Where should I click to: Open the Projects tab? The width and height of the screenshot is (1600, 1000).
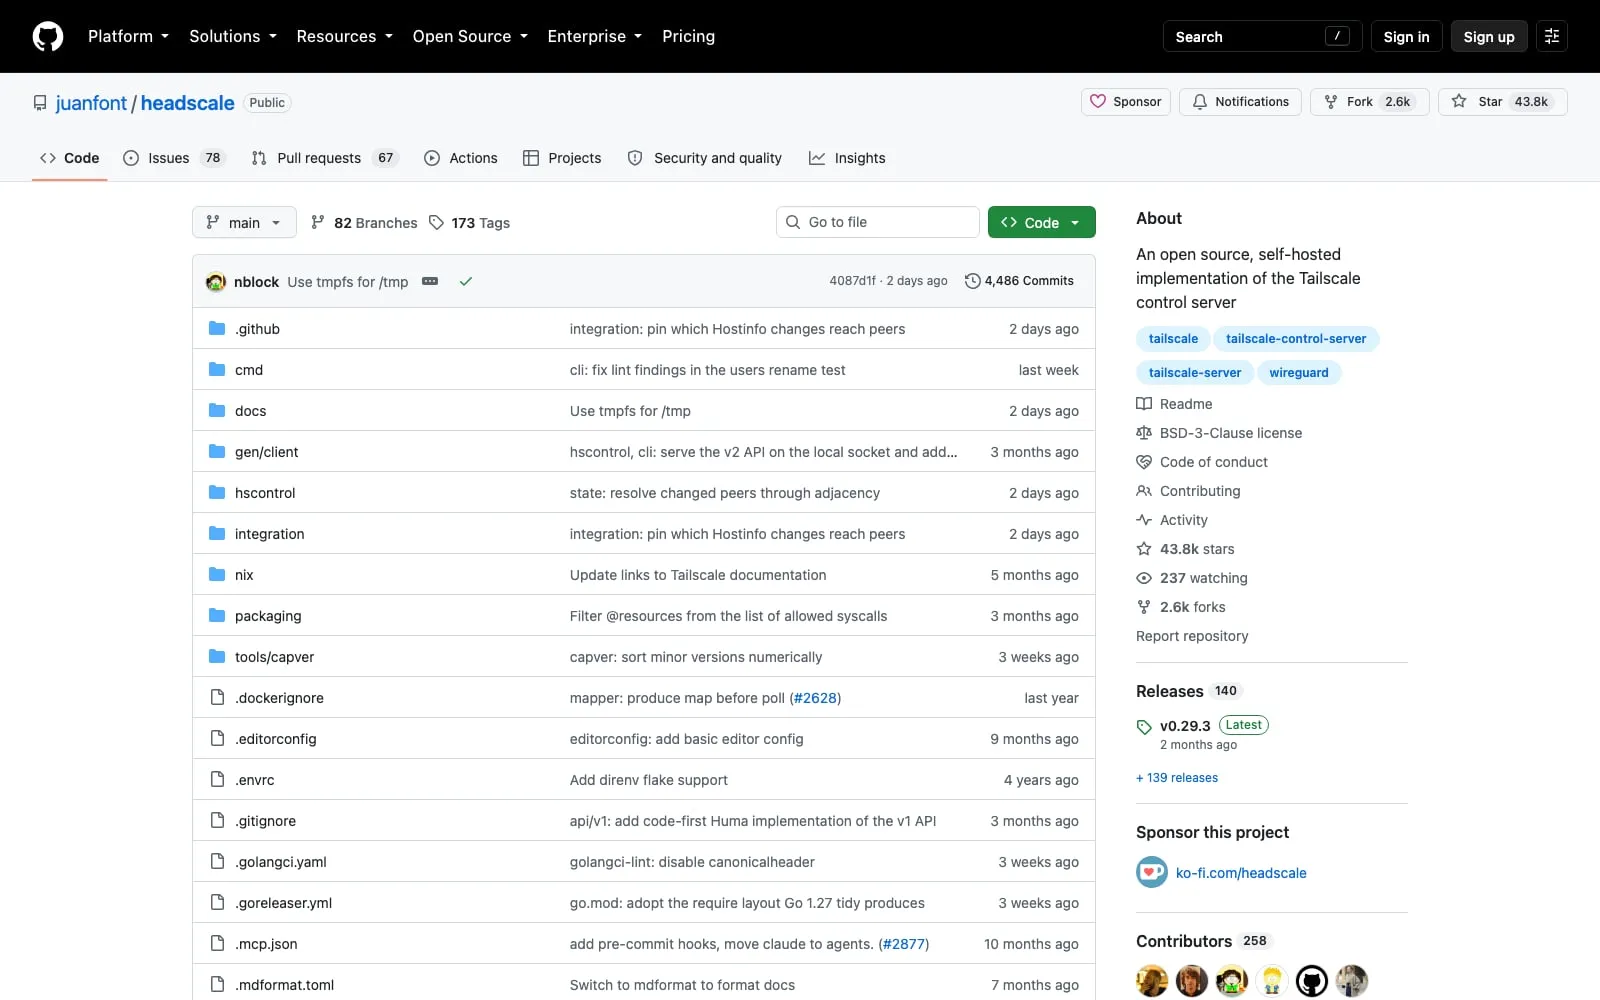click(562, 158)
